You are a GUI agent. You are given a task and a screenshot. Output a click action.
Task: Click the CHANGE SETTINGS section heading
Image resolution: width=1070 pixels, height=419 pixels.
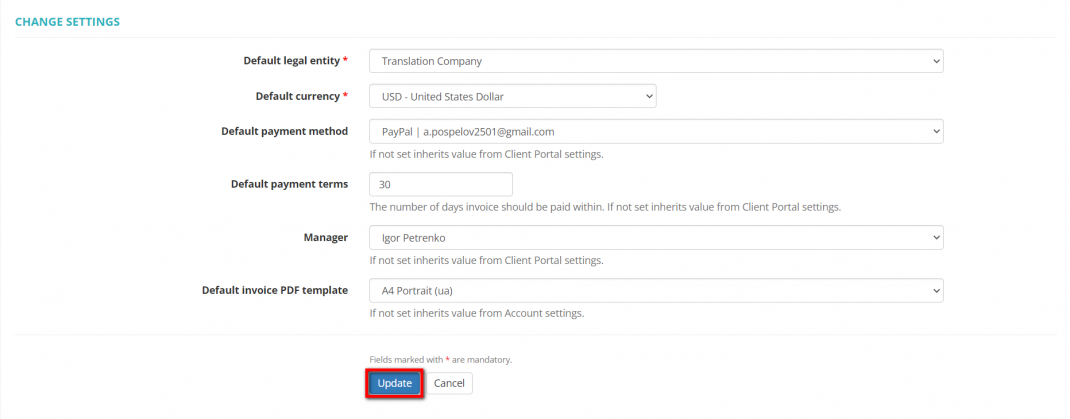[x=67, y=21]
